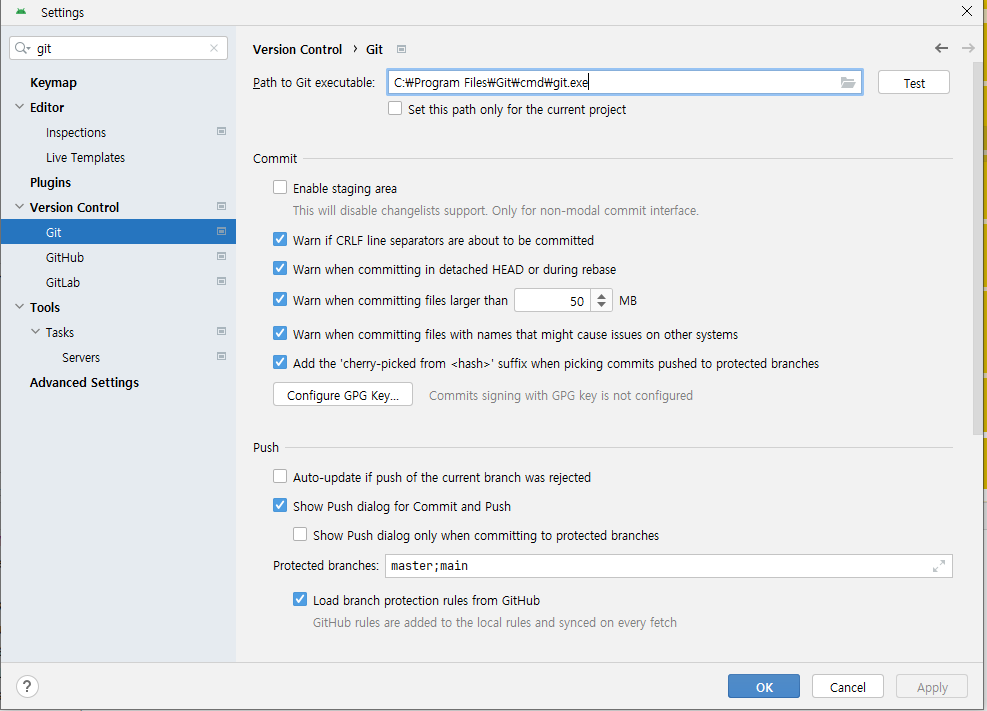Open help with the question mark
The image size is (987, 711).
coord(27,686)
